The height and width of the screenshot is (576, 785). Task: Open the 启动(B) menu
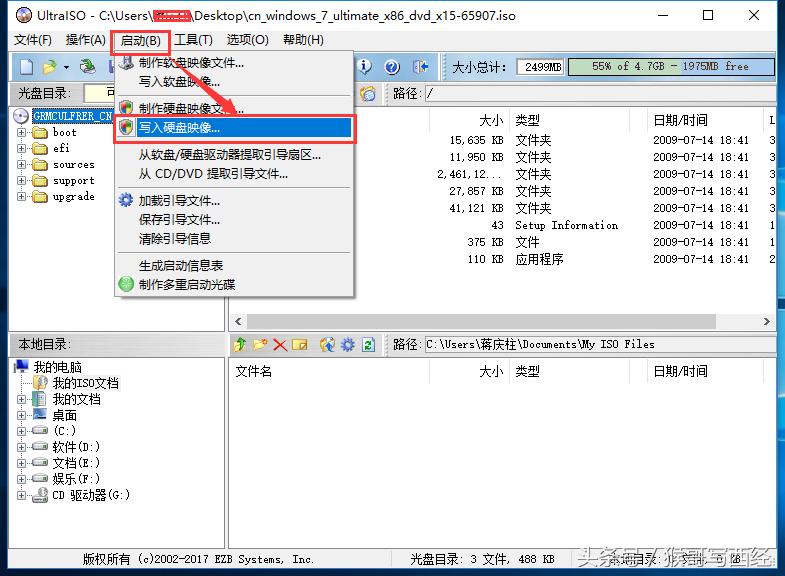(x=141, y=41)
